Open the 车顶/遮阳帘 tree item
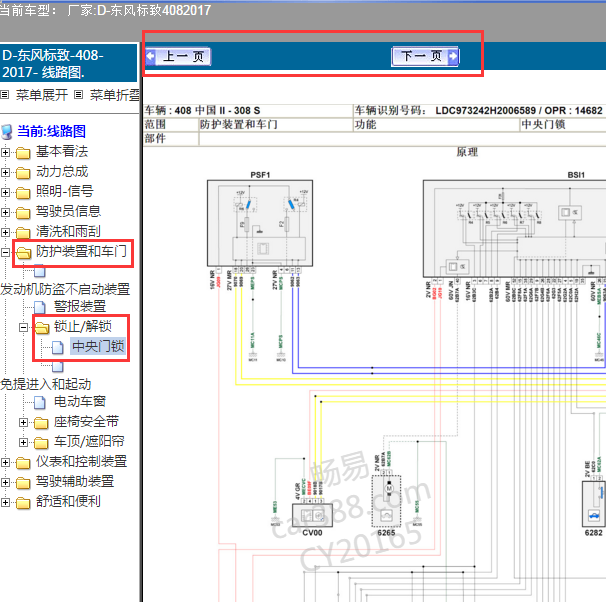Image resolution: width=606 pixels, height=602 pixels. click(x=89, y=441)
